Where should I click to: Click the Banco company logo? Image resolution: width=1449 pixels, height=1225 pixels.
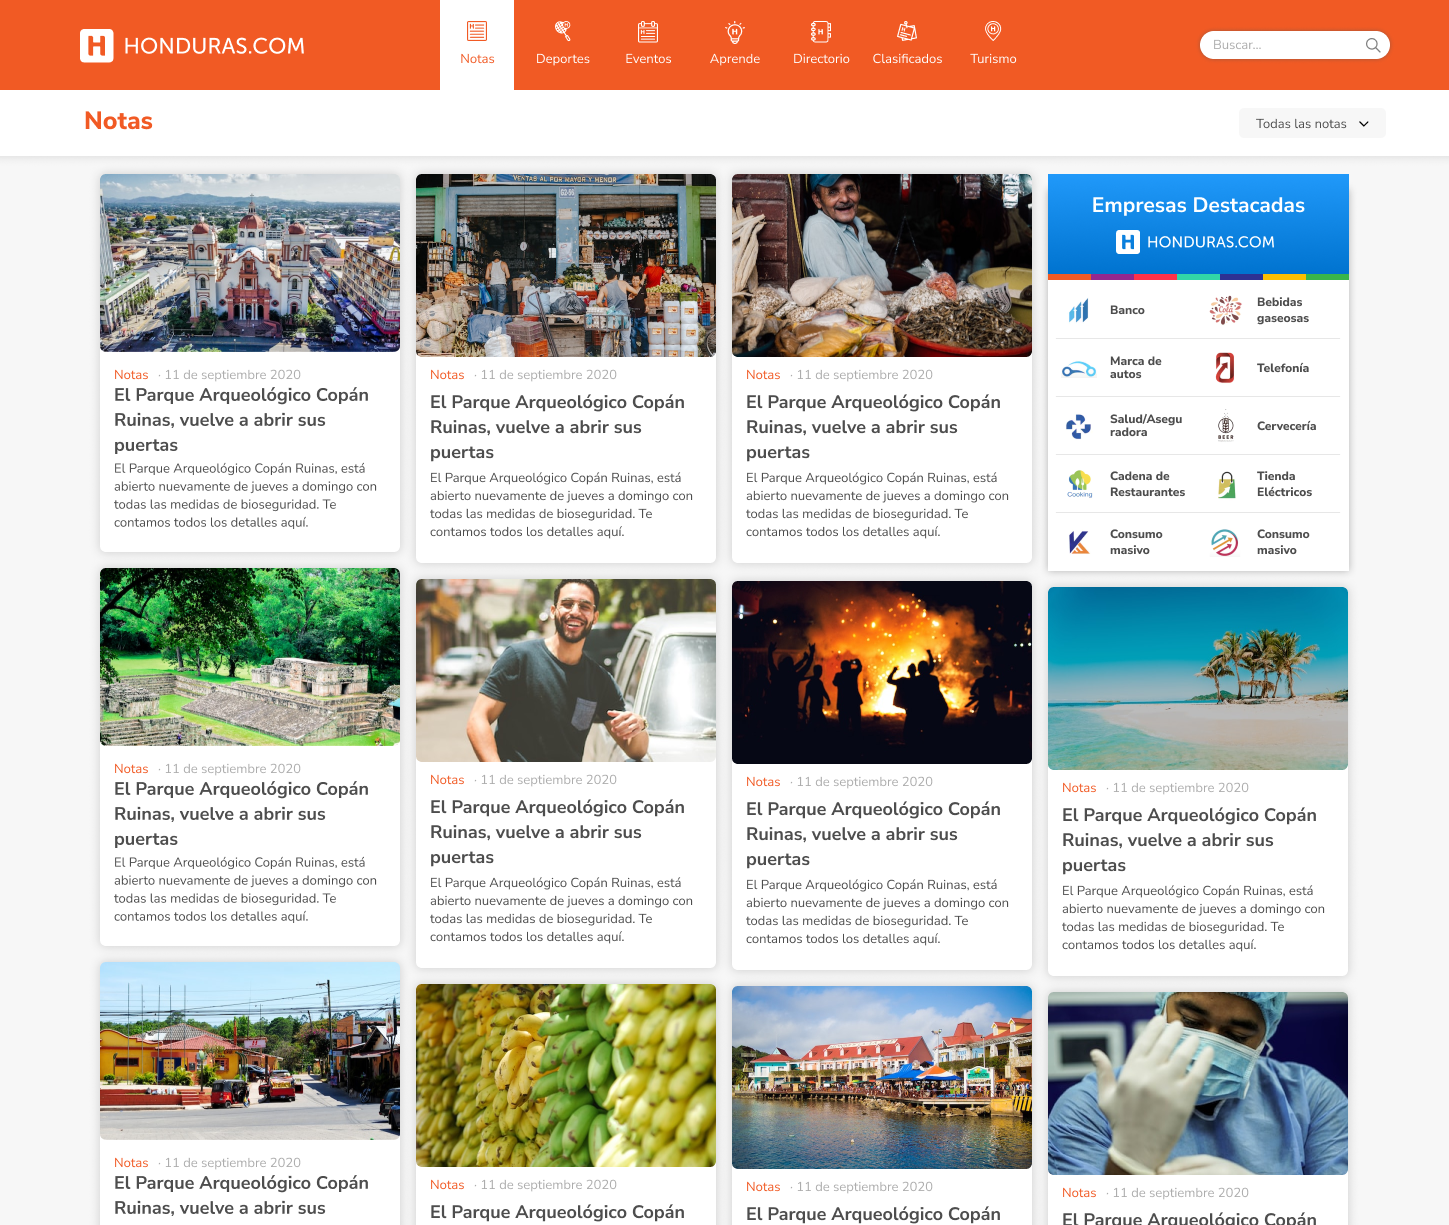pos(1078,311)
